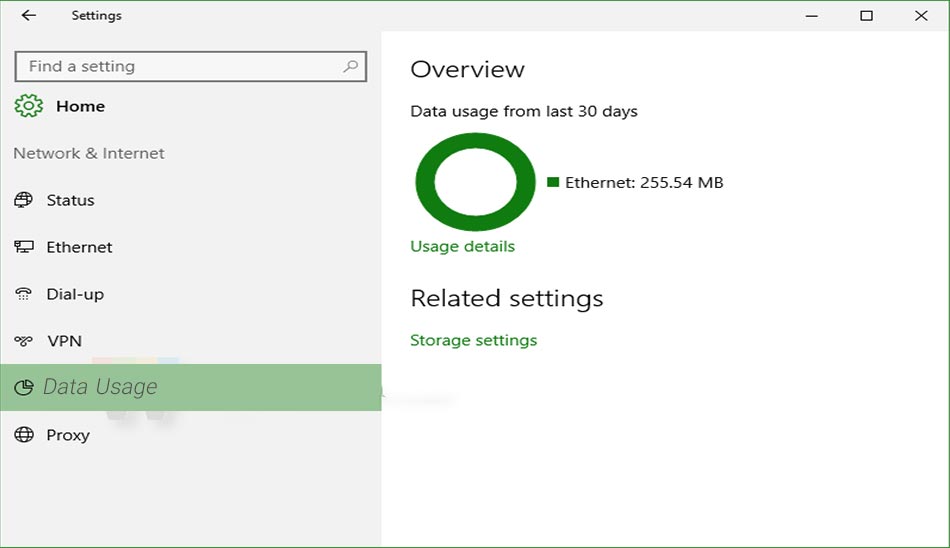The width and height of the screenshot is (950, 548).
Task: Click the Proxy globe icon
Action: (x=24, y=435)
